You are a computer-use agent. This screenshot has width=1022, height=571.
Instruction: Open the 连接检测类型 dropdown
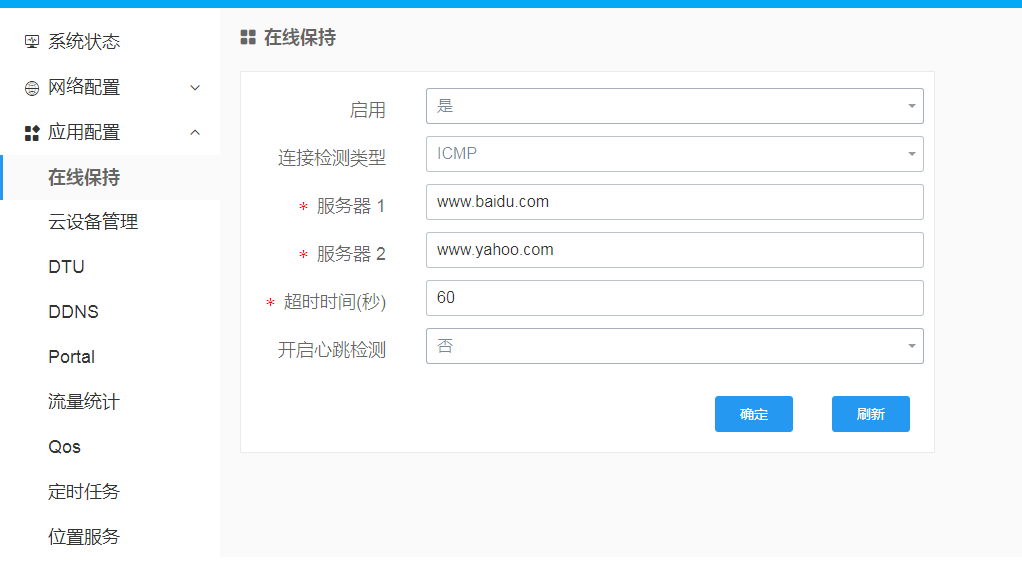click(674, 154)
